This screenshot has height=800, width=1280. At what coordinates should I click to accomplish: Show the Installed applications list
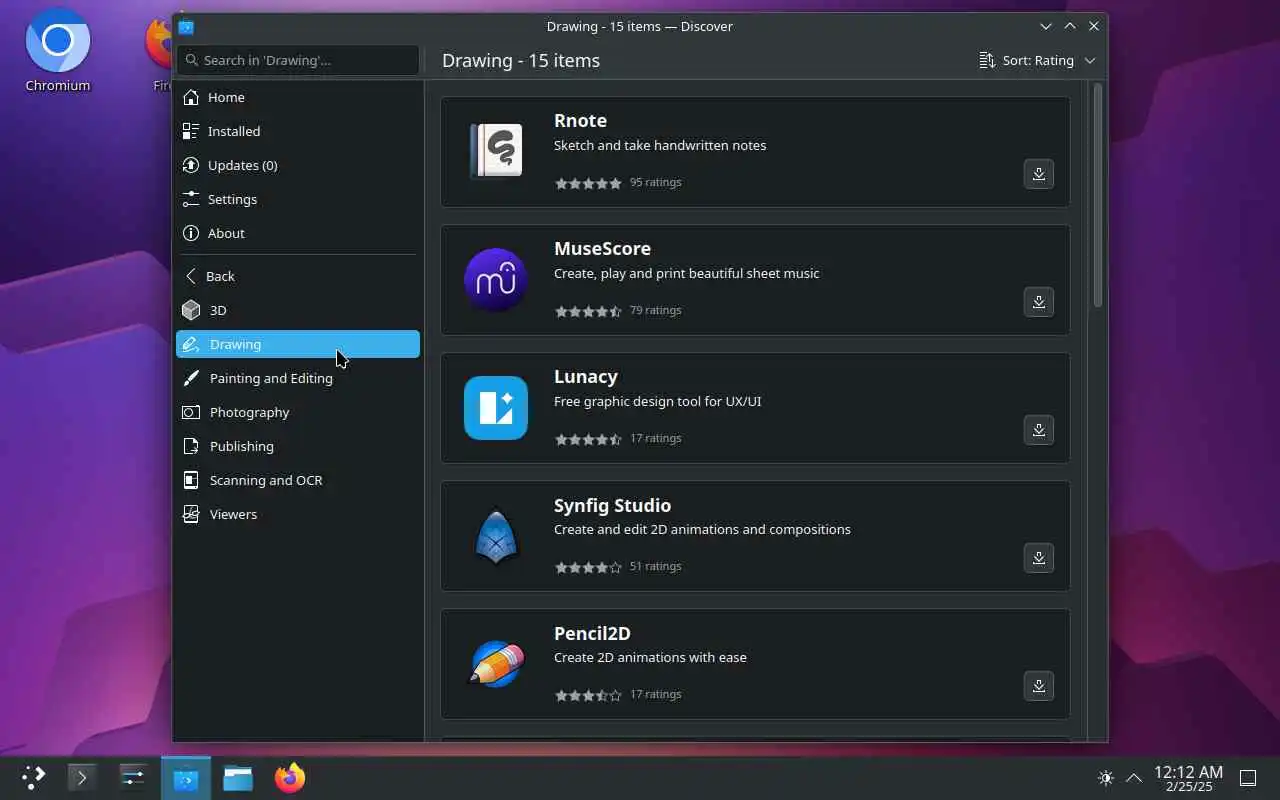[x=298, y=131]
